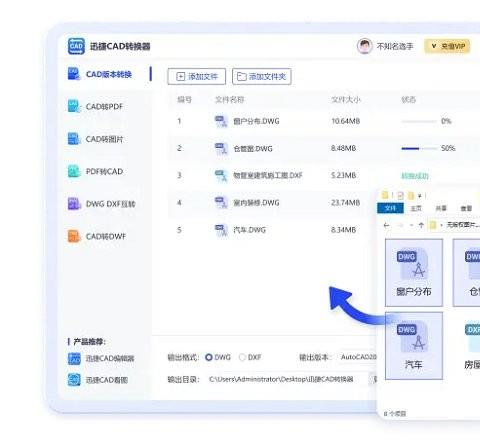480x444 pixels.
Task: Go forward in the Explorer window
Action: (x=400, y=225)
